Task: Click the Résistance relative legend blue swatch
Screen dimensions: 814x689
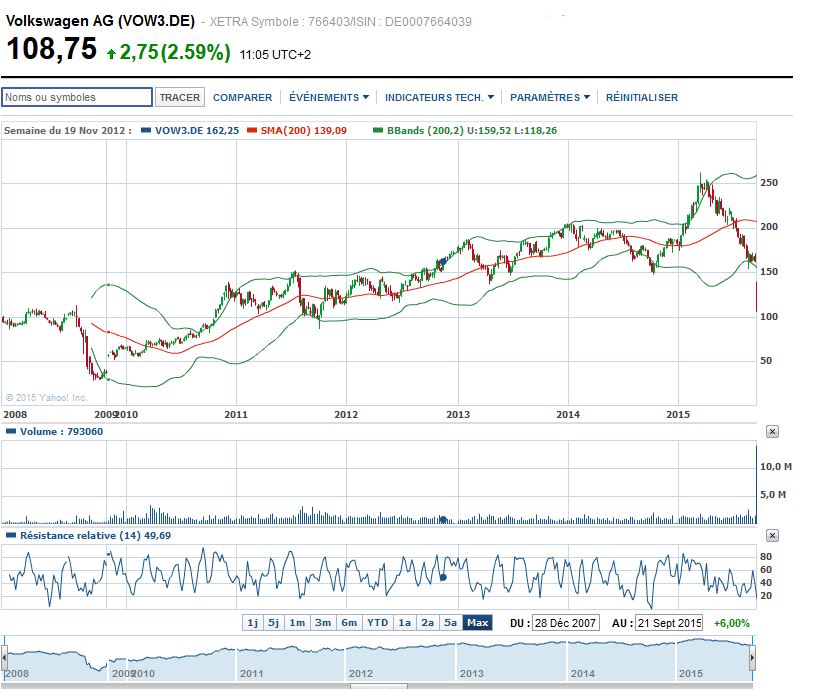Action: tap(11, 535)
